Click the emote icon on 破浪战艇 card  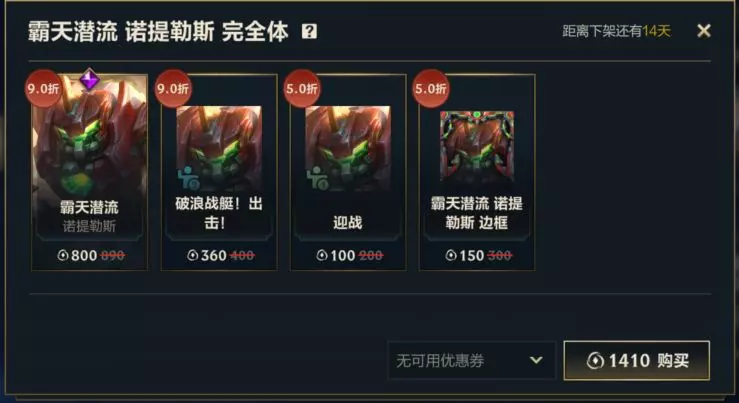click(x=189, y=178)
